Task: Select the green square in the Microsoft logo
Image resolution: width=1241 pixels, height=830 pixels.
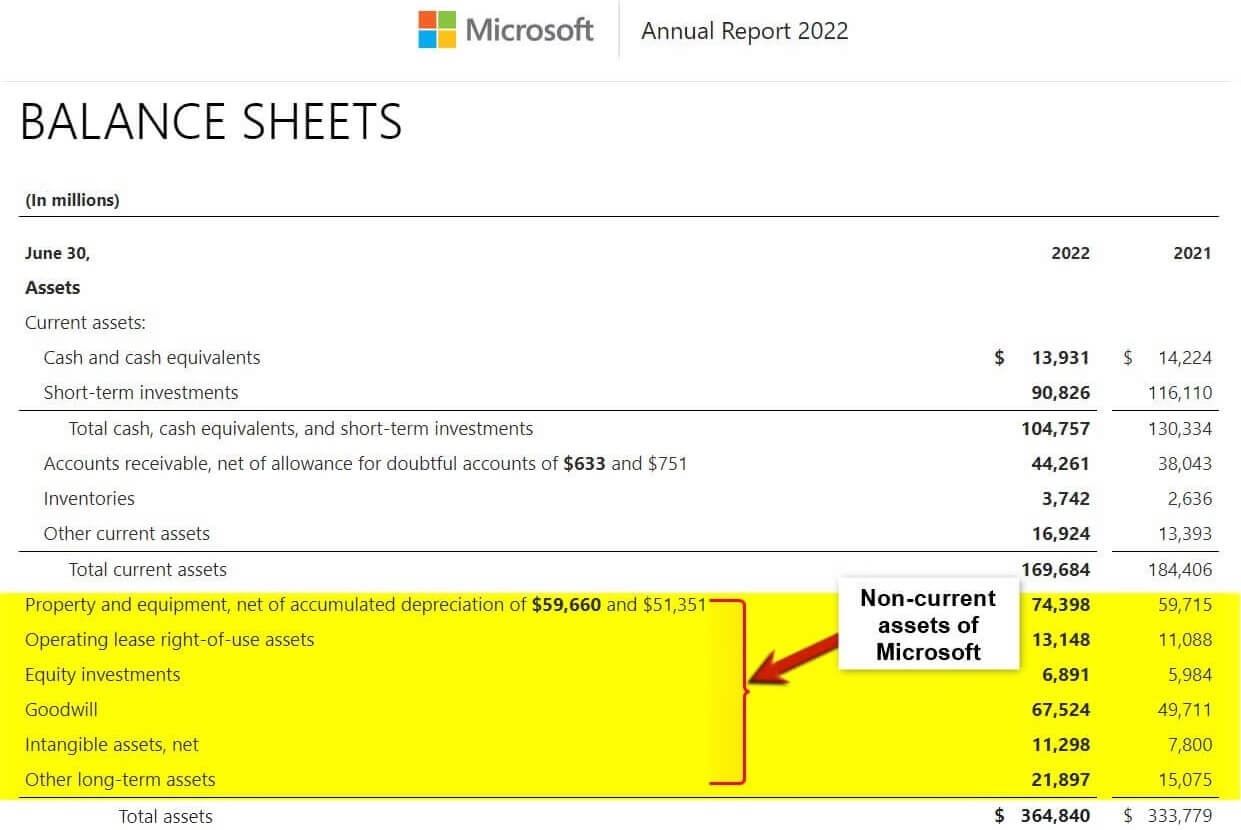Action: point(447,19)
